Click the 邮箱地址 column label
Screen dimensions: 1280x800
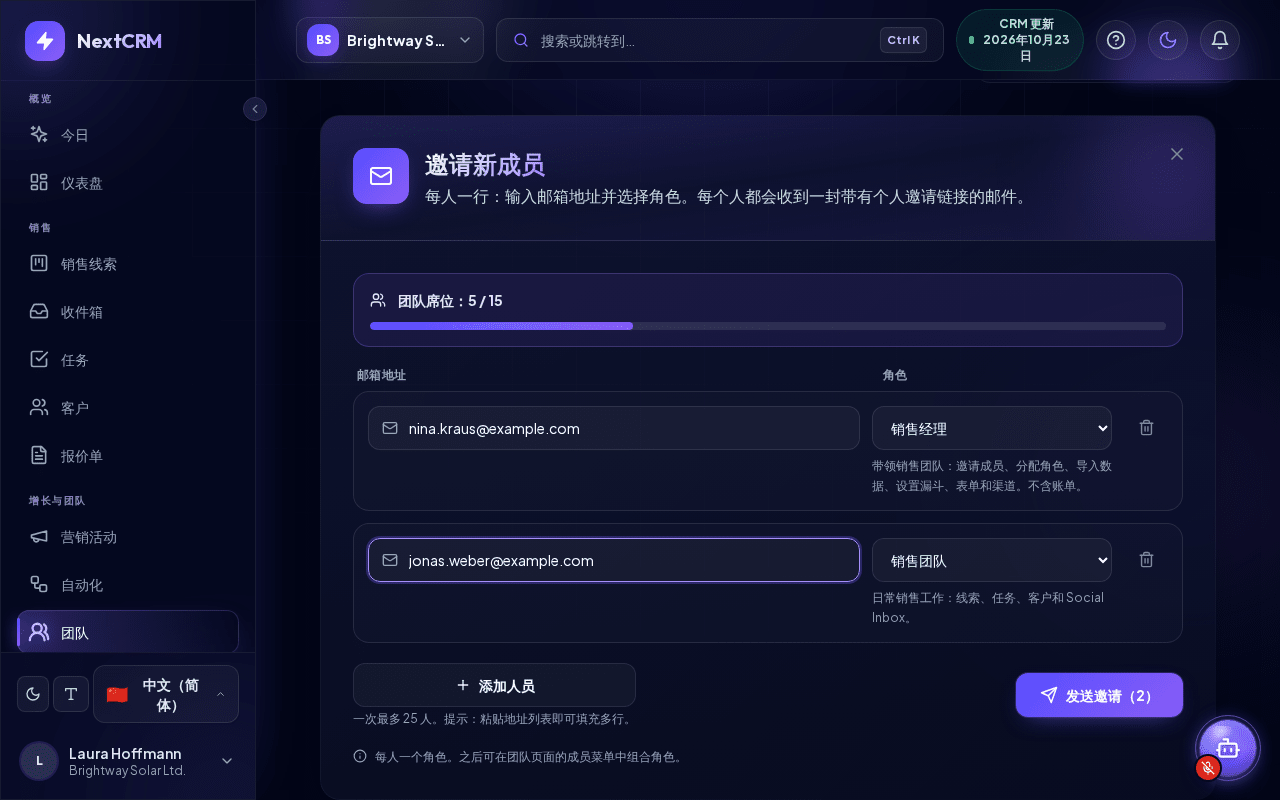point(382,375)
